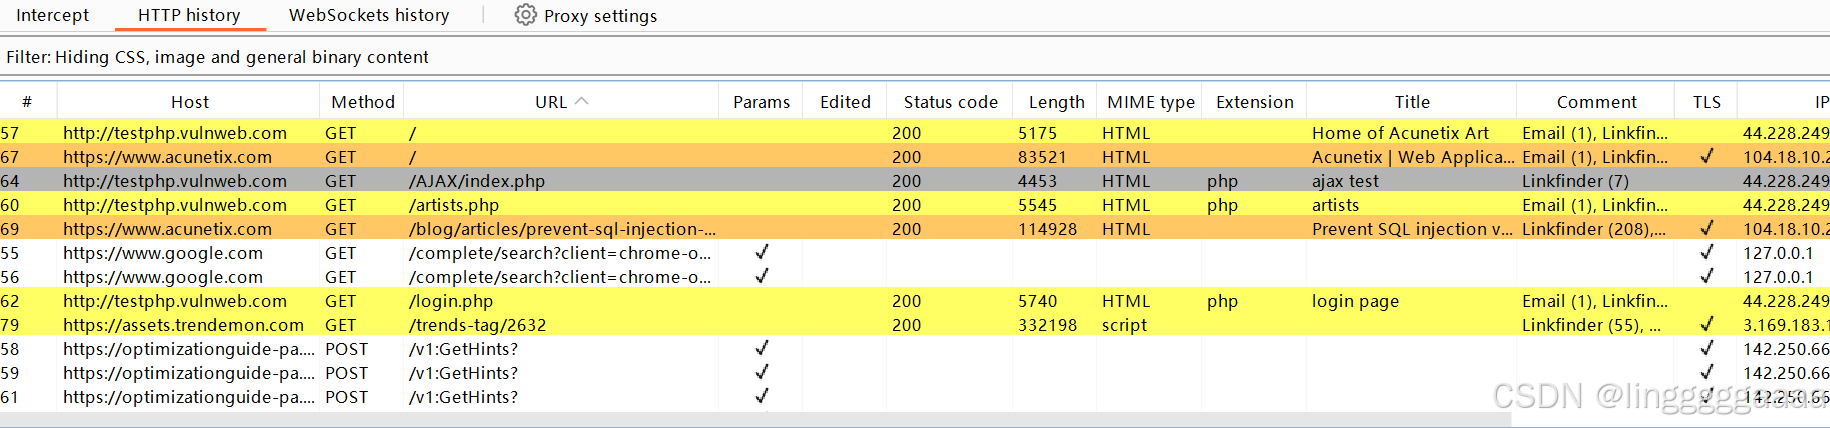This screenshot has height=428, width=1830.
Task: Sort by the Title column header
Action: pos(1412,102)
